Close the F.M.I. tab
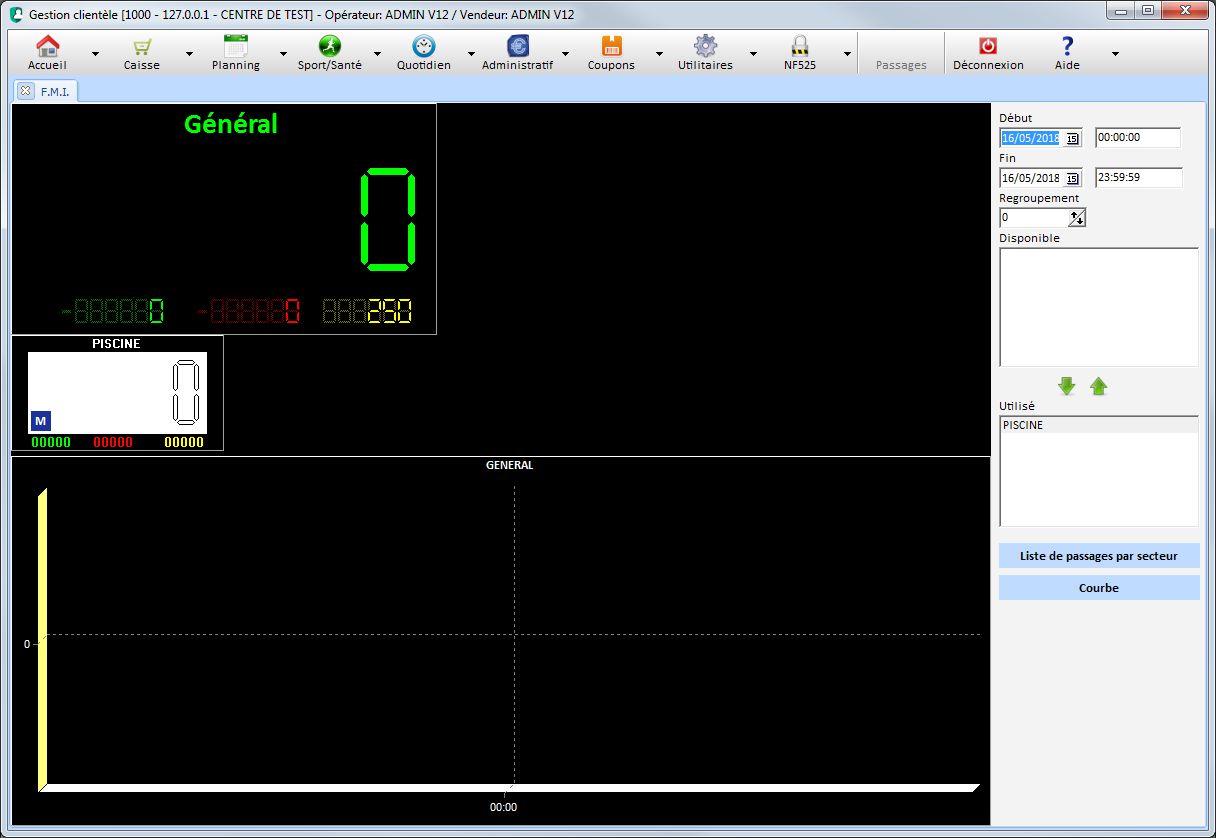The height and width of the screenshot is (838, 1216). tap(26, 91)
